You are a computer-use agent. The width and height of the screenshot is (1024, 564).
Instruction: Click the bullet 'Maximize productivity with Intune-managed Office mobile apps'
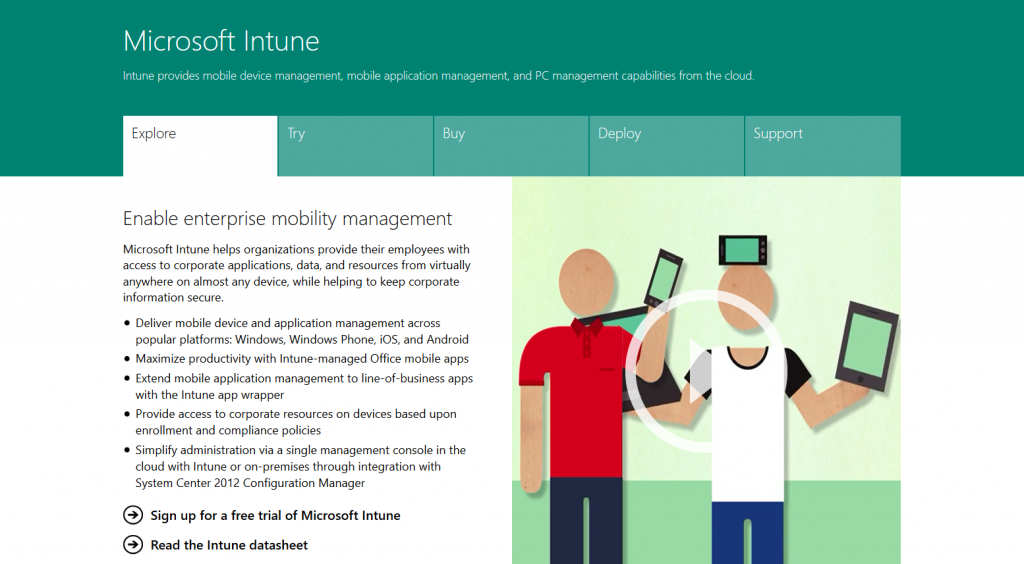click(x=302, y=358)
